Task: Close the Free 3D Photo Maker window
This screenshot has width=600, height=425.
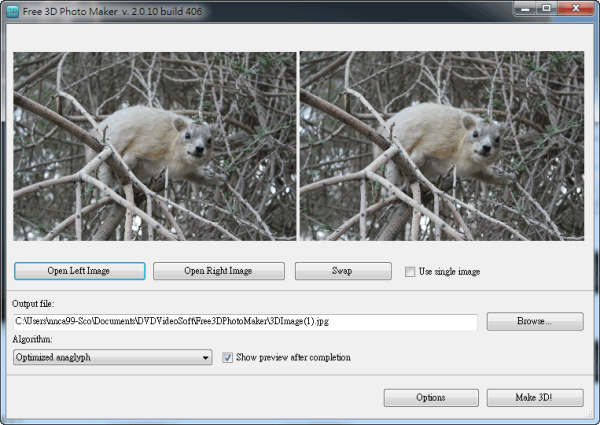Action: [576, 8]
